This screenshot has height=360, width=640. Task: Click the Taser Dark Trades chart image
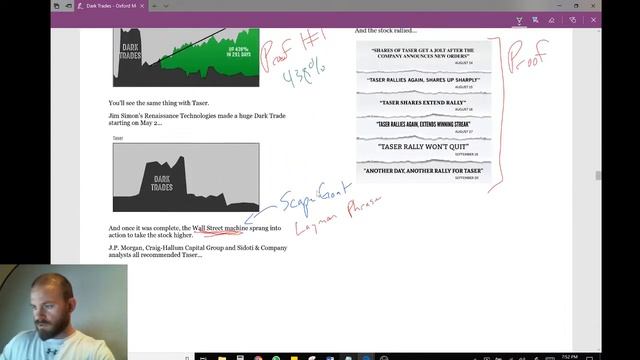pos(186,177)
